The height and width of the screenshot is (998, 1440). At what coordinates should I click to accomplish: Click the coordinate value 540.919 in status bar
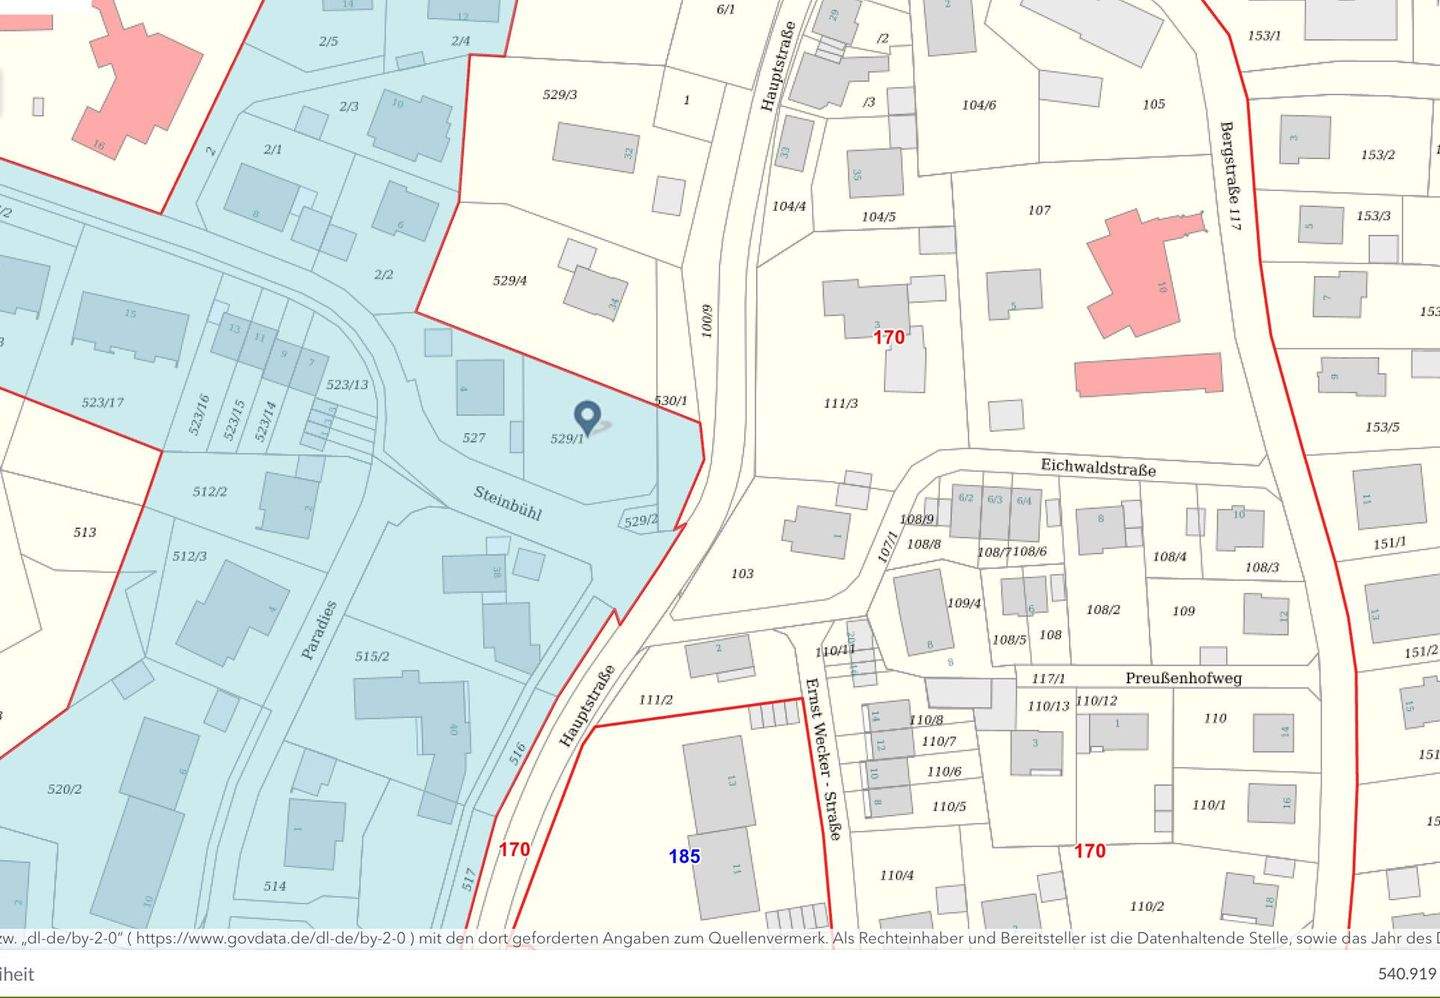tap(1406, 973)
